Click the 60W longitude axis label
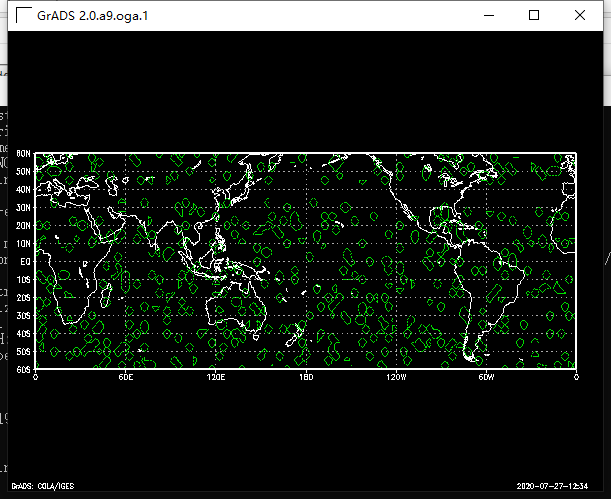 coord(486,377)
